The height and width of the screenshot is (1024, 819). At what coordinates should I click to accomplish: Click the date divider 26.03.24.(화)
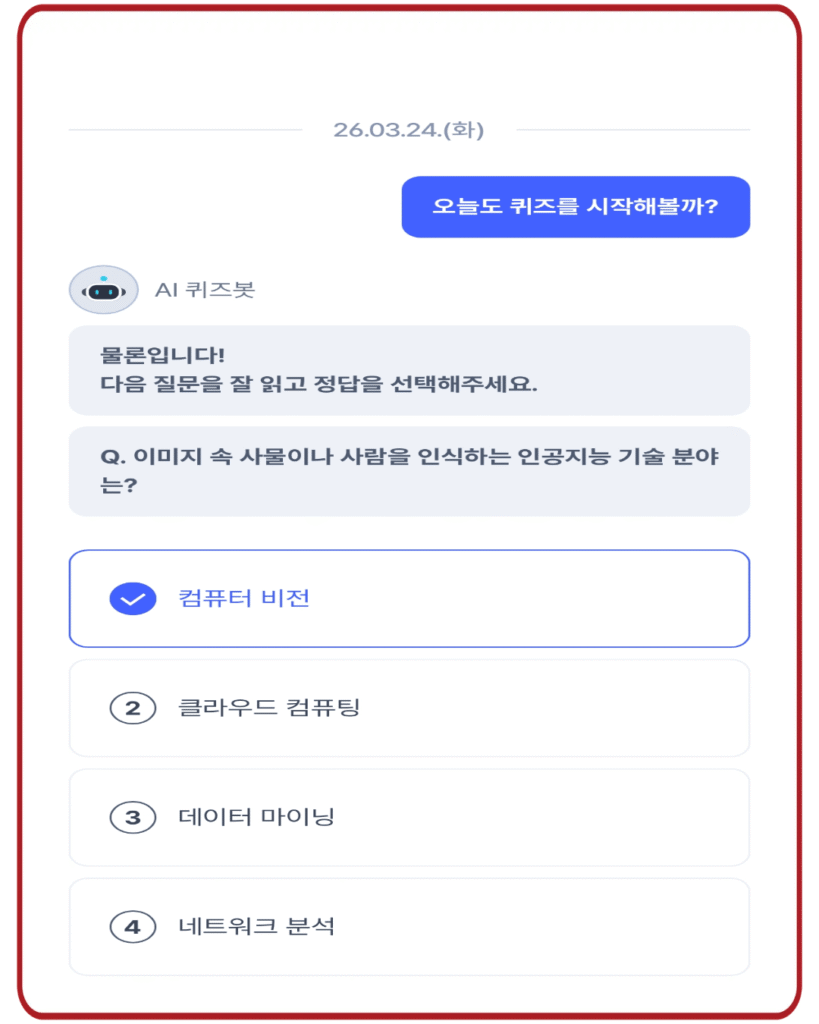point(409,130)
